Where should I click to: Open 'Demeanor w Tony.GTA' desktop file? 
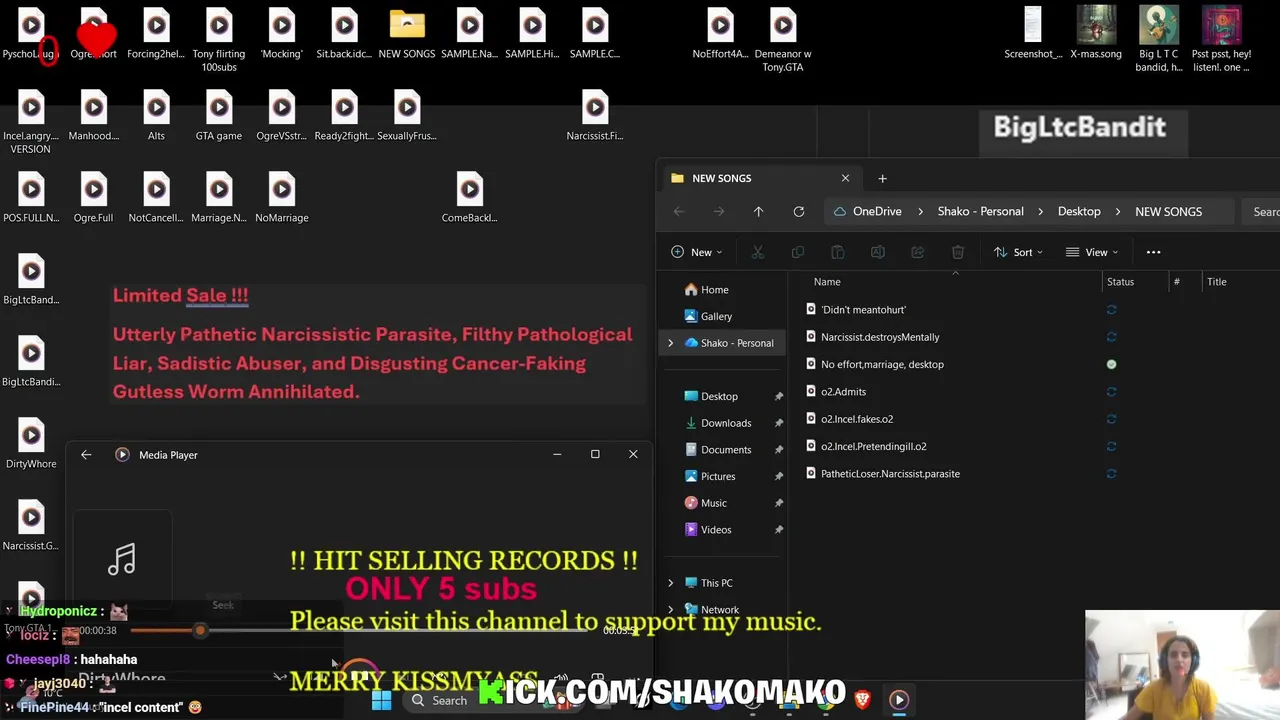[x=783, y=41]
